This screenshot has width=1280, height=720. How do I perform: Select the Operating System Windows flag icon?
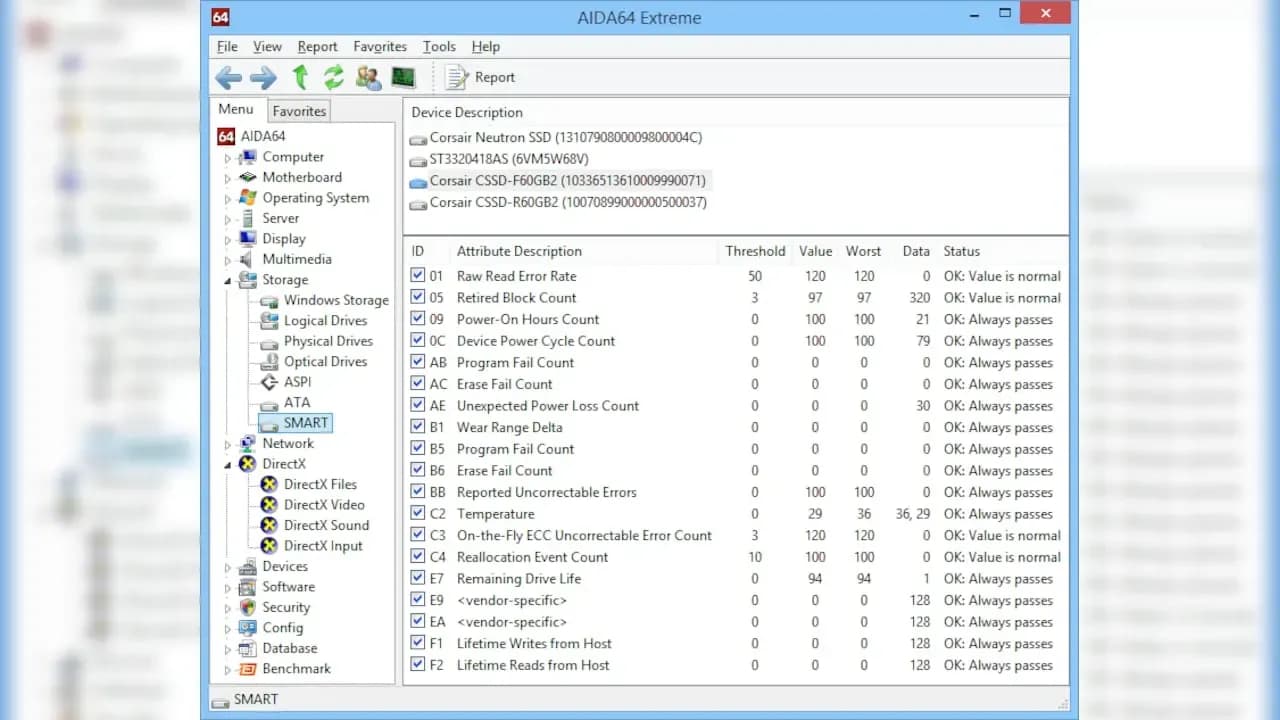pyautogui.click(x=247, y=198)
